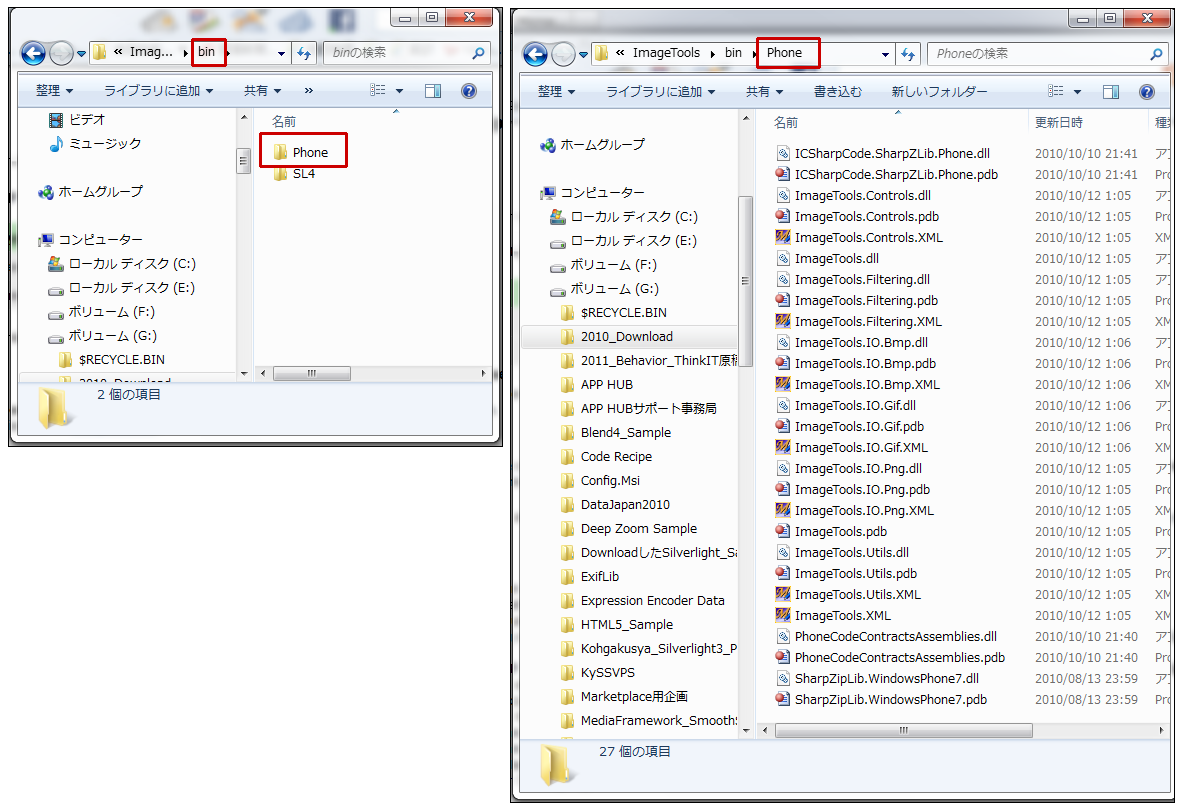Screen dimensions: 1182x807
Task: Click 書き込む button in Phone window
Action: (838, 92)
